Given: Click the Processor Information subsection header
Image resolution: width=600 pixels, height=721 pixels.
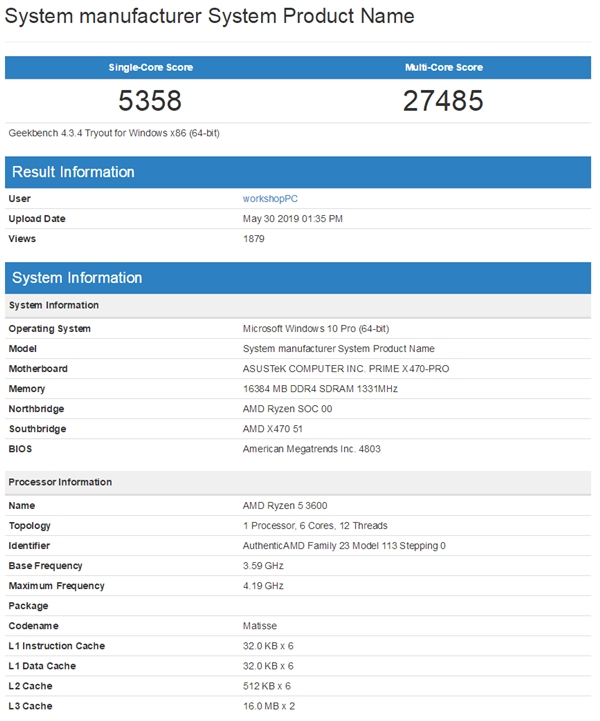Looking at the screenshot, I should (x=60, y=482).
